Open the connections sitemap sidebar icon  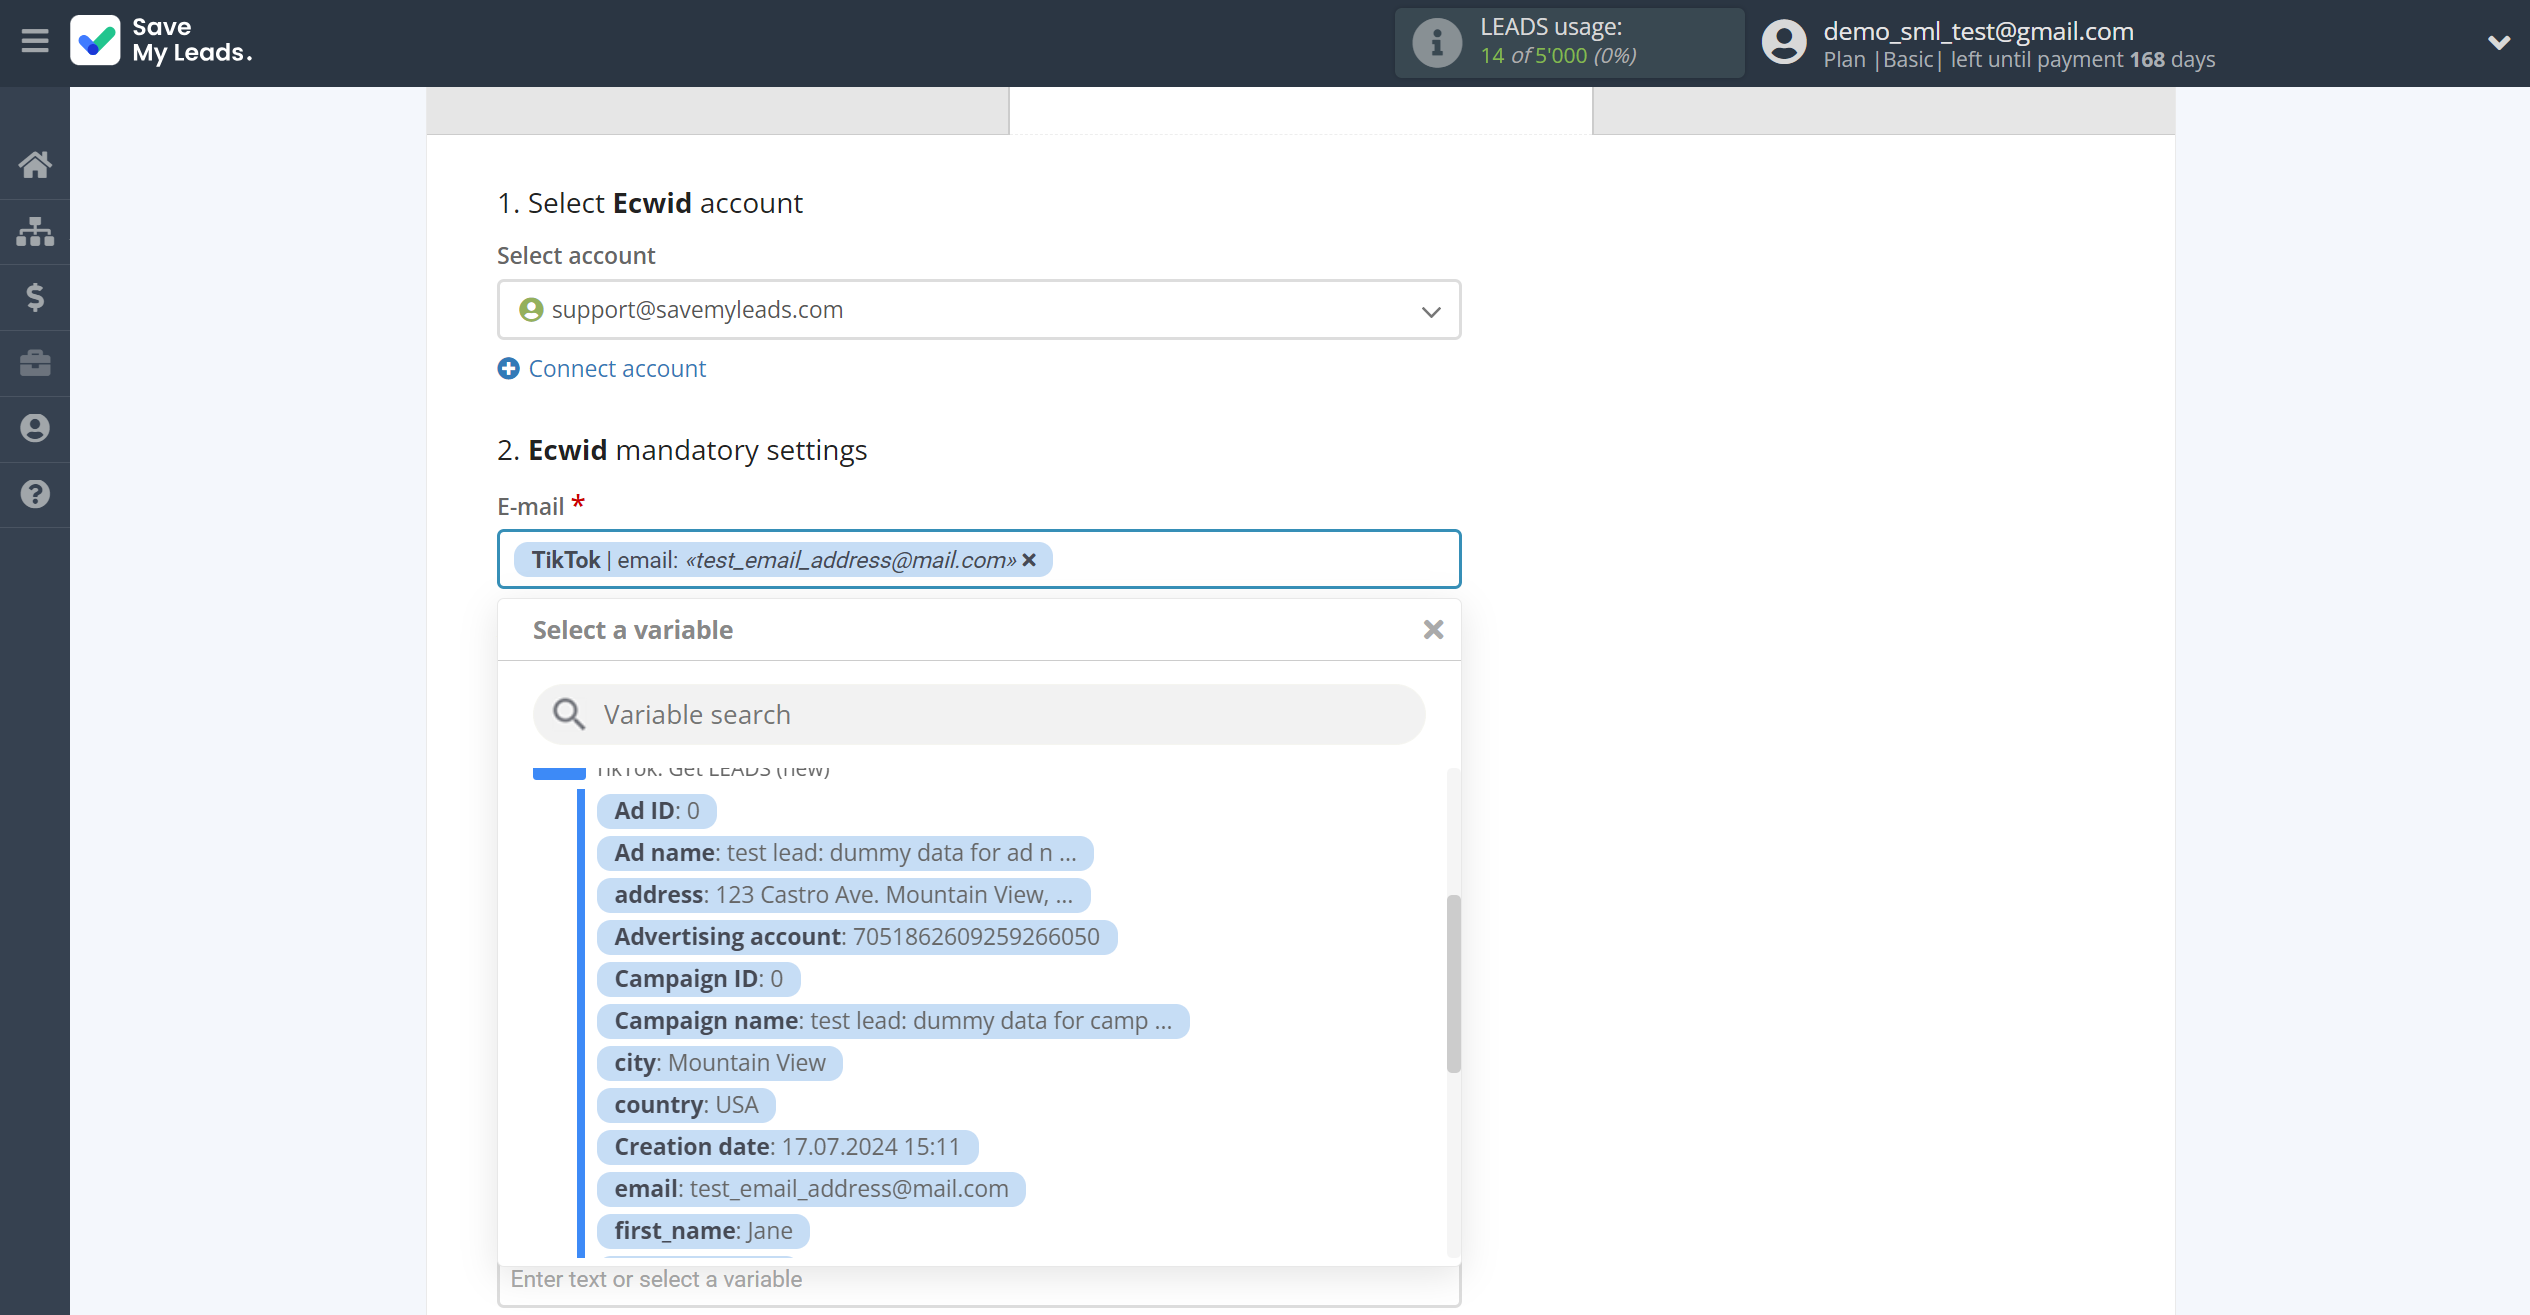(x=35, y=231)
